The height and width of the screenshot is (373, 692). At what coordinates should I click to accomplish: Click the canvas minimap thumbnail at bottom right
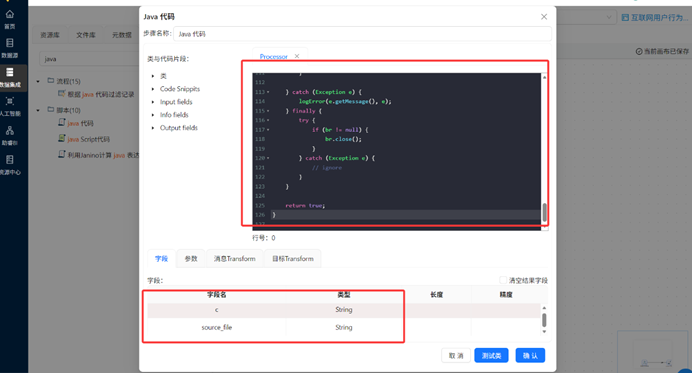[654, 351]
